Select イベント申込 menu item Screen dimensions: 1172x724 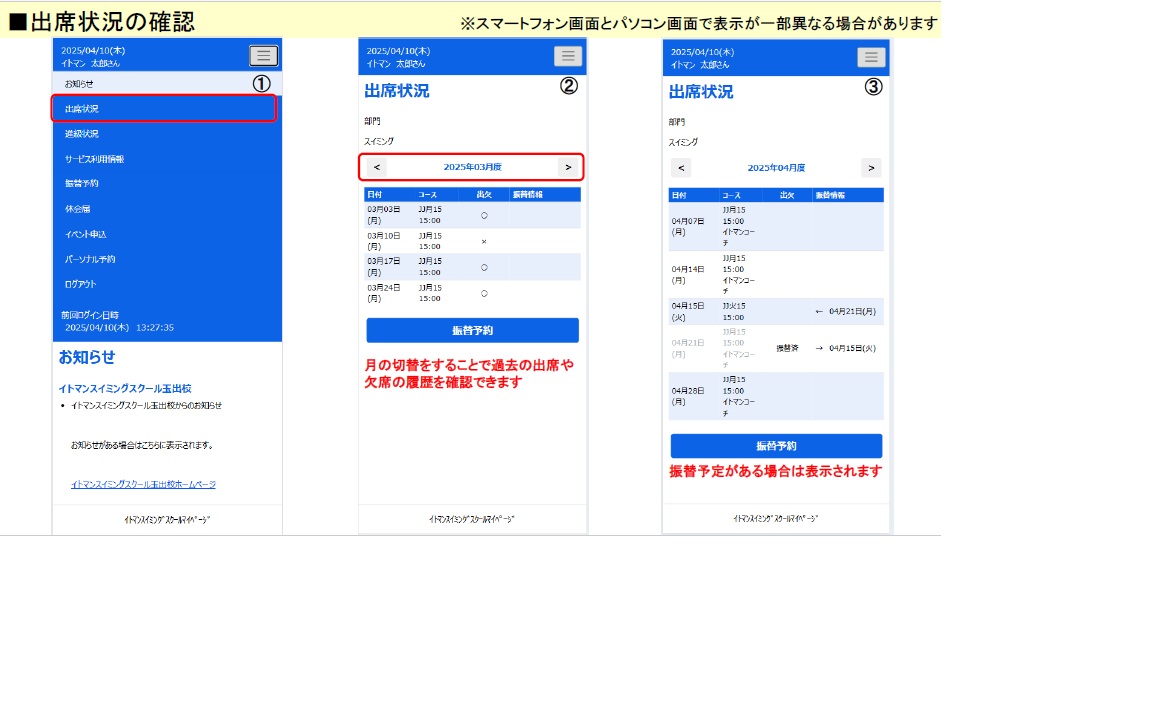pyautogui.click(x=86, y=234)
